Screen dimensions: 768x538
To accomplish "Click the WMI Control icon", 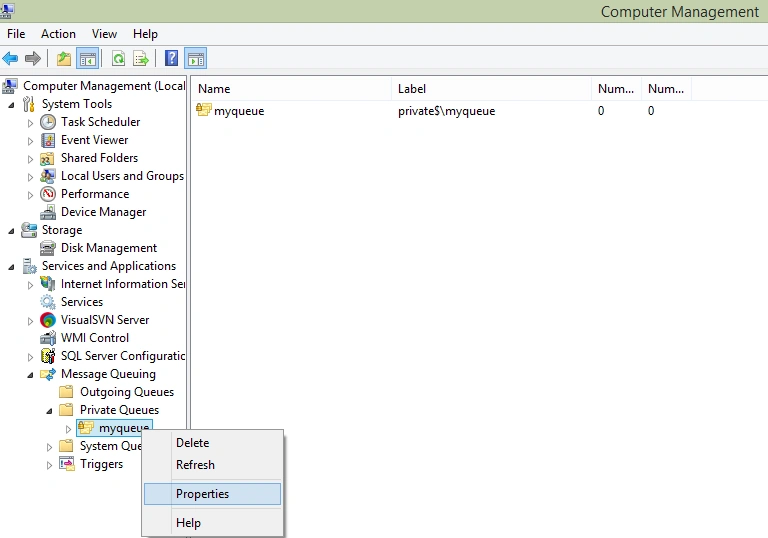I will (x=48, y=338).
